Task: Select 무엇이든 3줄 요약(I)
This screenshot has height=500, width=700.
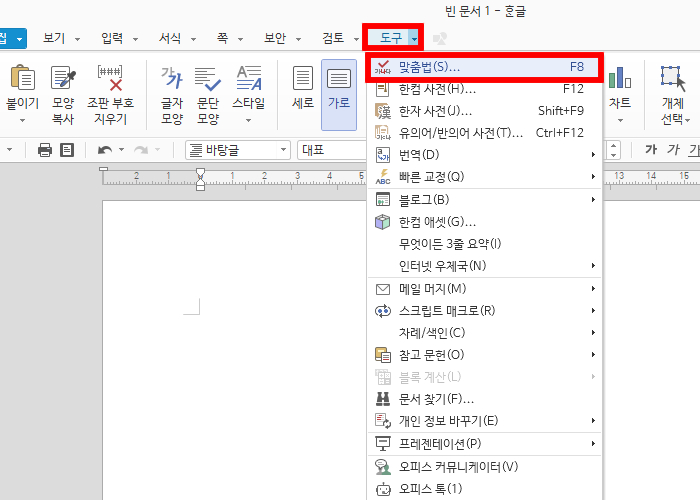Action: pos(484,244)
